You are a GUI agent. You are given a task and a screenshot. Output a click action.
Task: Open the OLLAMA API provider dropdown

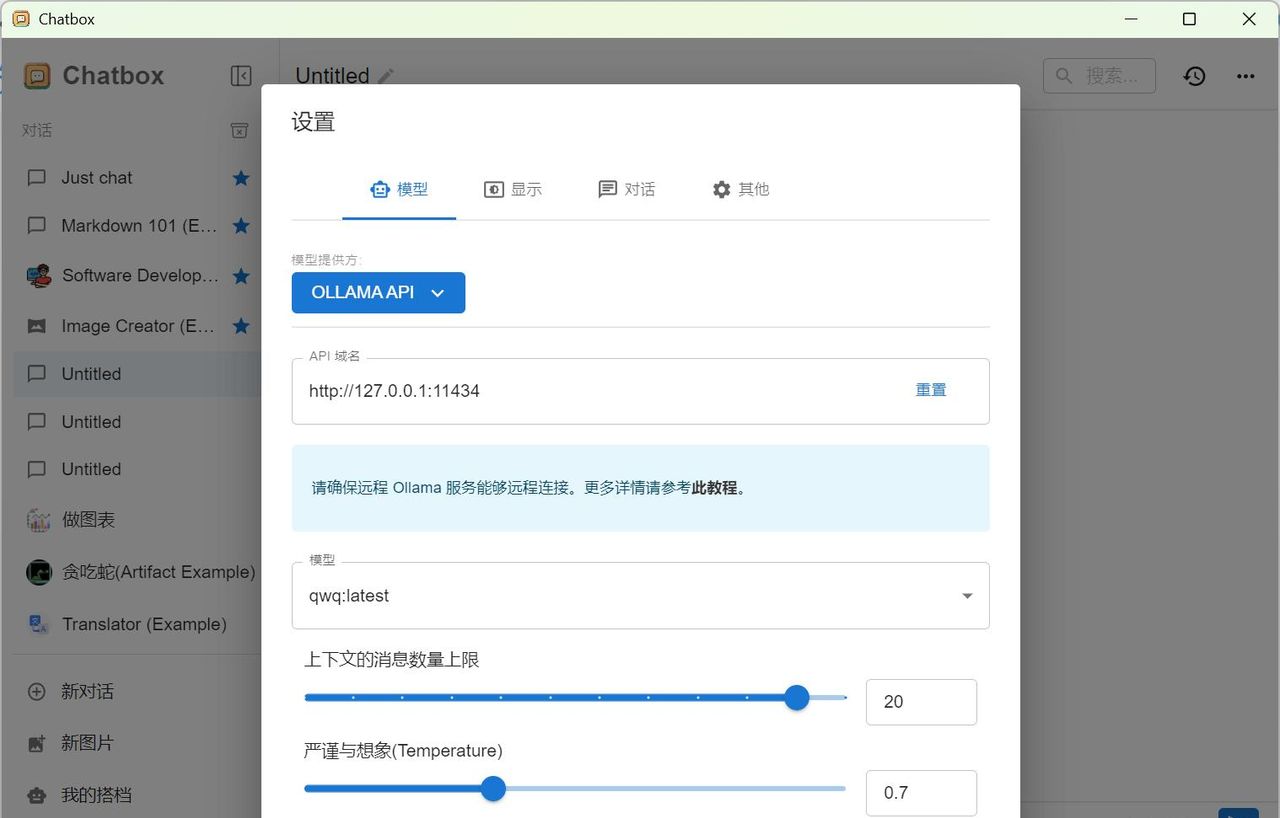pos(378,292)
